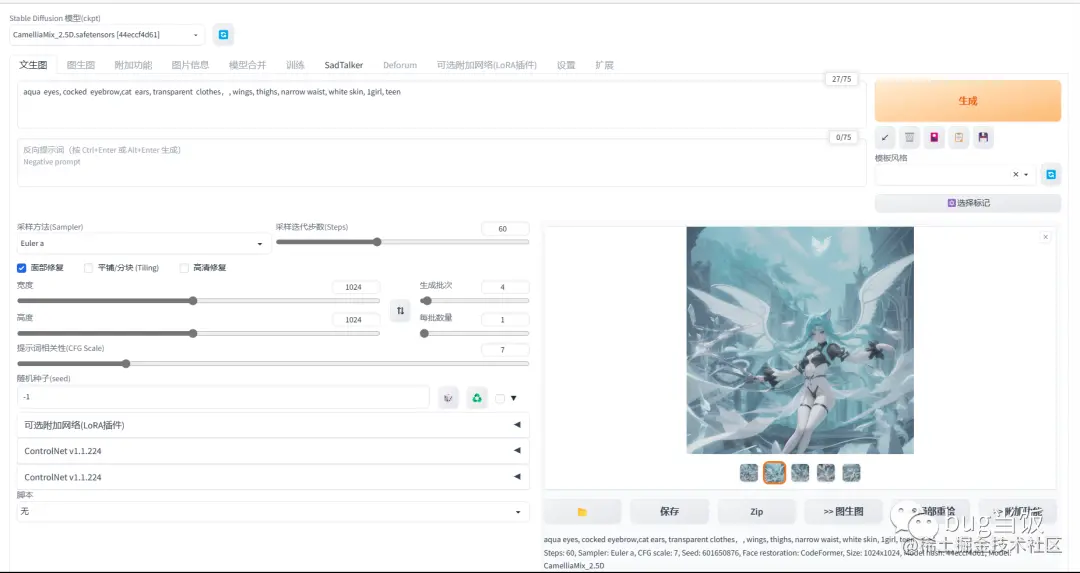Image resolution: width=1080 pixels, height=573 pixels.
Task: Adjust the sampling steps slider
Action: 402,242
